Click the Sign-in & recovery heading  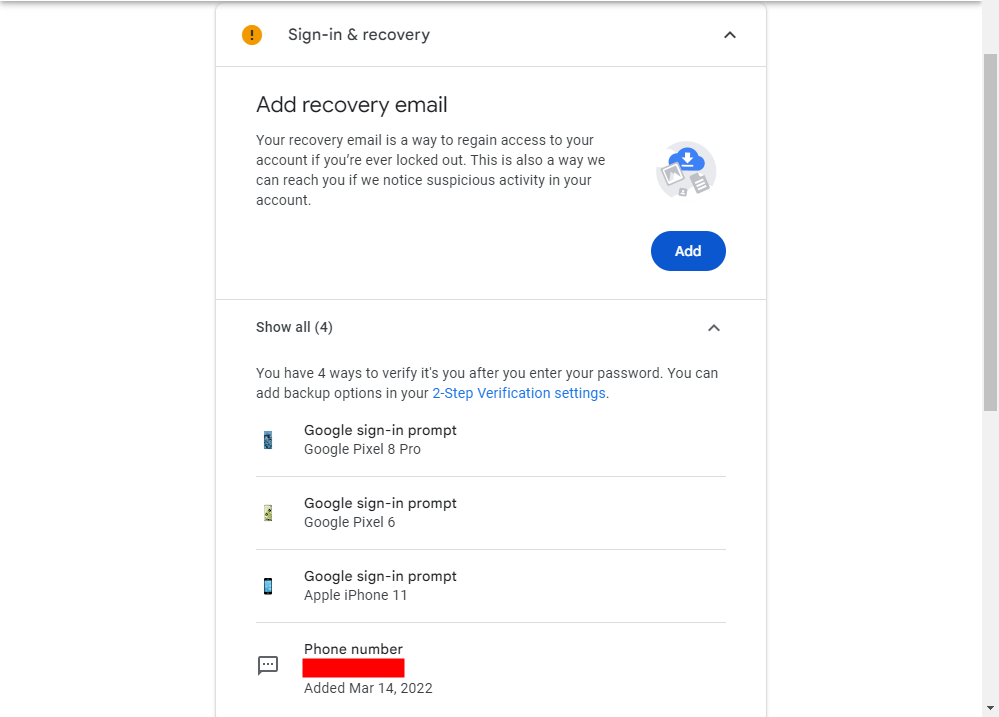[359, 35]
